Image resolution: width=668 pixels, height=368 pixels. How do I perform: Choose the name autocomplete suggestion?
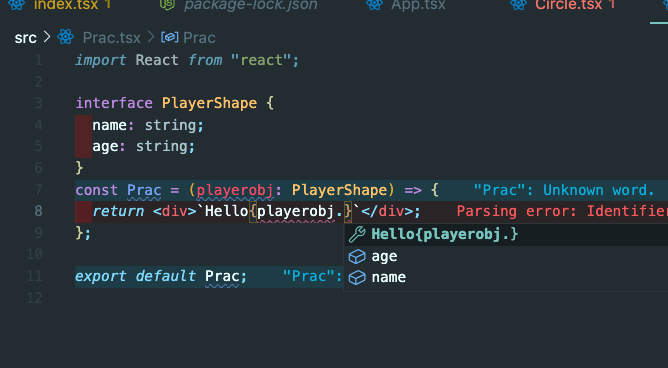pyautogui.click(x=506, y=278)
